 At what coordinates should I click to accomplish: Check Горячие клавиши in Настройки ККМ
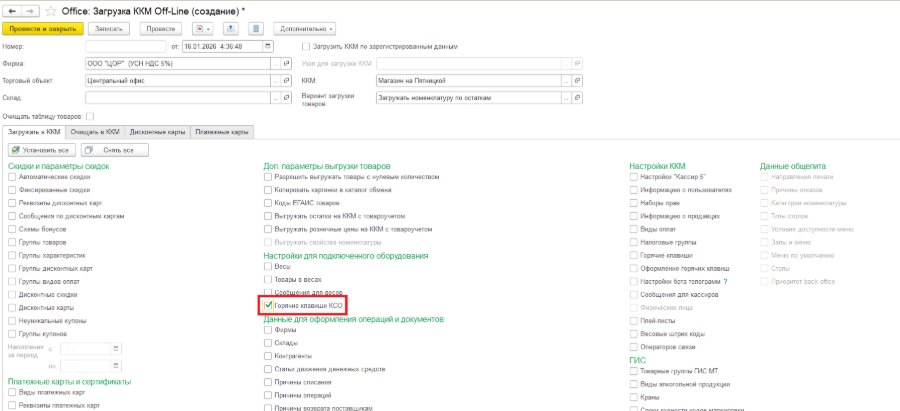coord(634,255)
